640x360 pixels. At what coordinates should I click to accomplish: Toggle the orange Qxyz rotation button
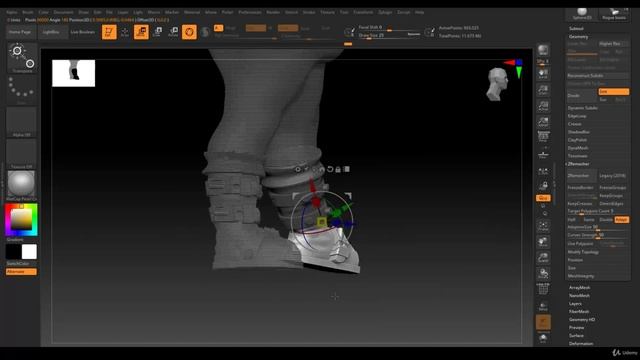point(543,198)
